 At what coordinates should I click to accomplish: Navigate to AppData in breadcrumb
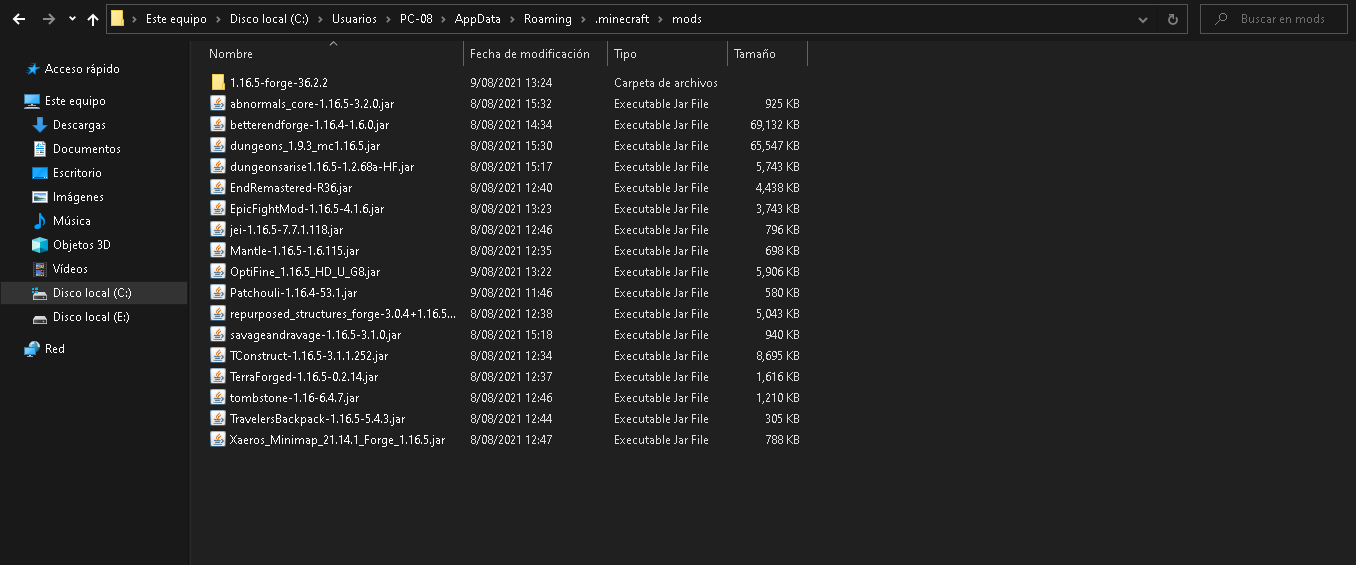[x=478, y=19]
